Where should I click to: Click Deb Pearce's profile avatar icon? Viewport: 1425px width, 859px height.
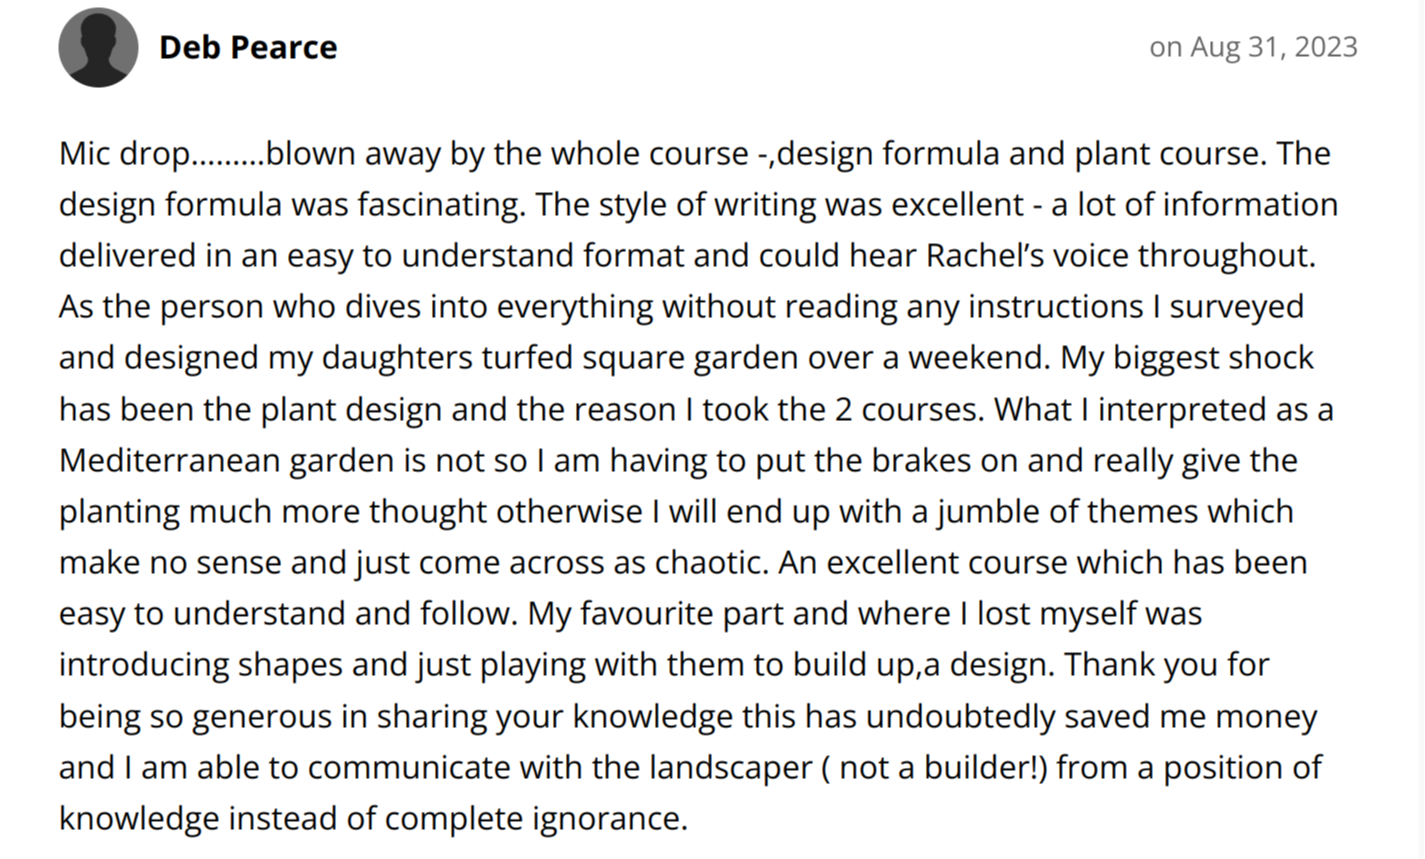[98, 48]
